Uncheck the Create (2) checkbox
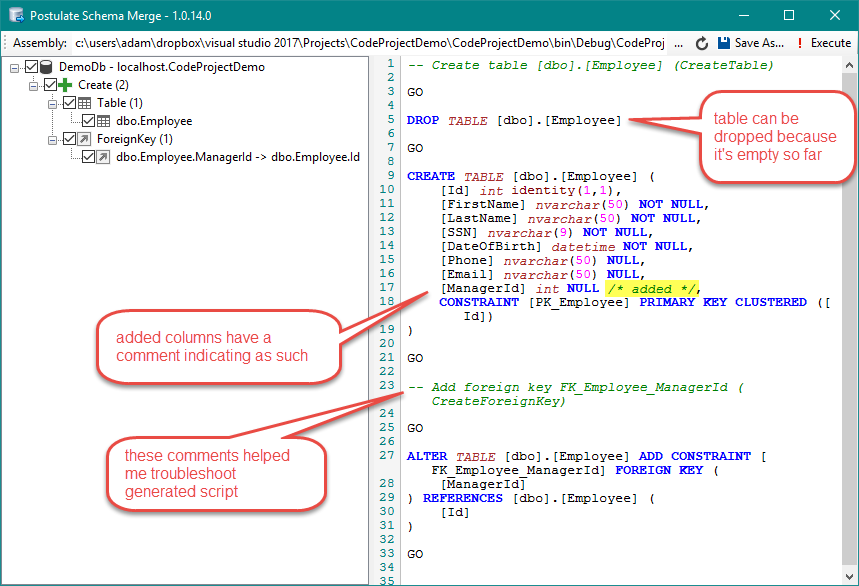Viewport: 859px width, 586px height. tap(50, 85)
